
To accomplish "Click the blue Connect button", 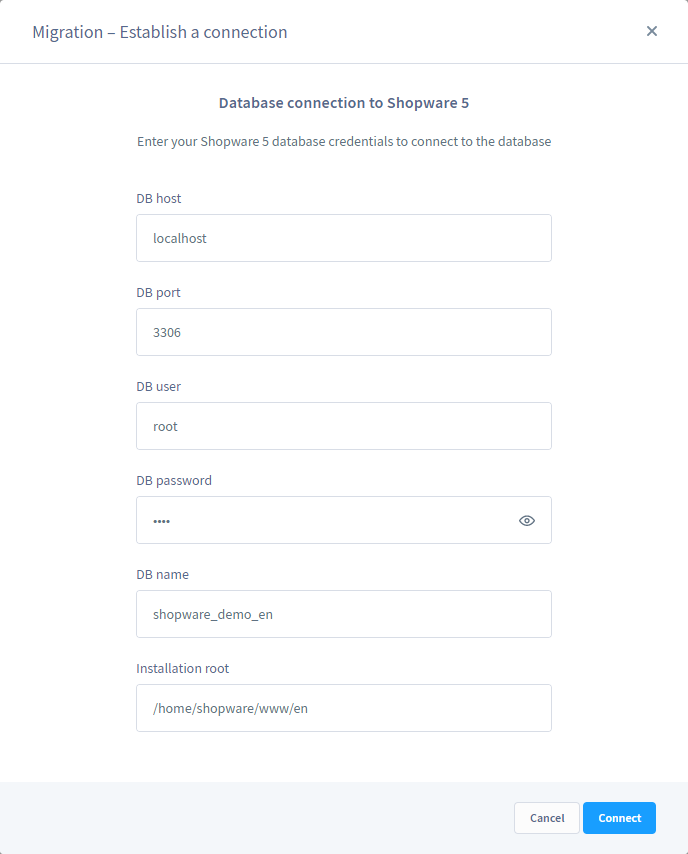I will (619, 817).
